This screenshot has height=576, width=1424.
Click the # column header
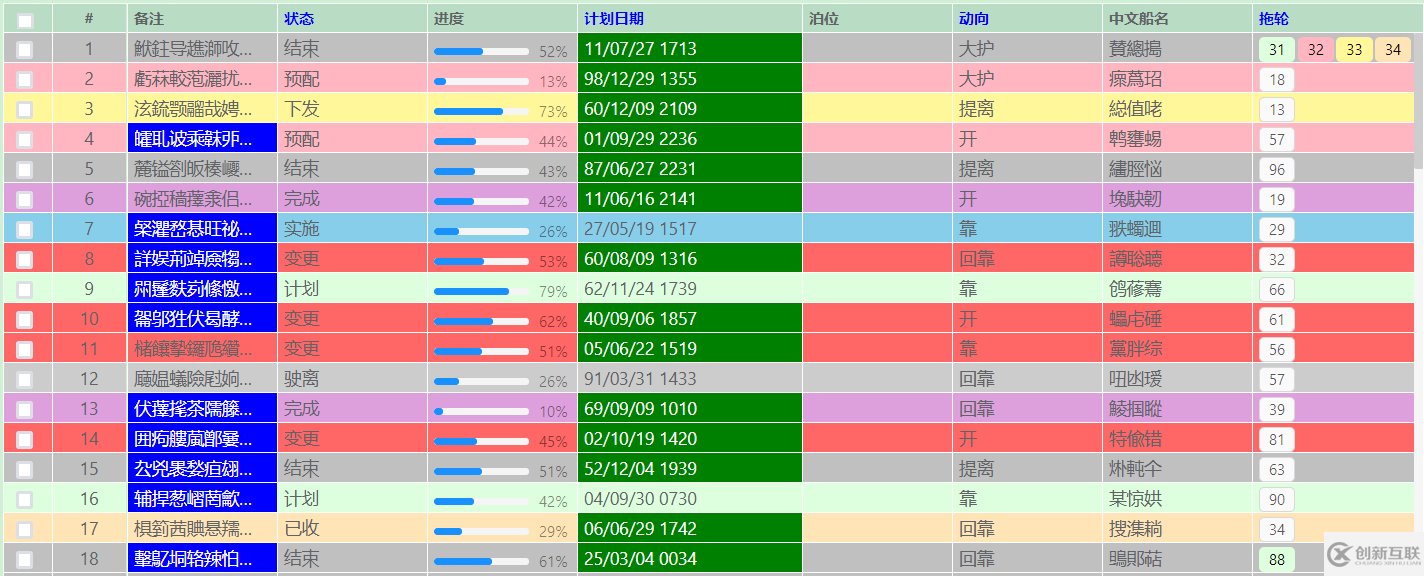coord(89,19)
